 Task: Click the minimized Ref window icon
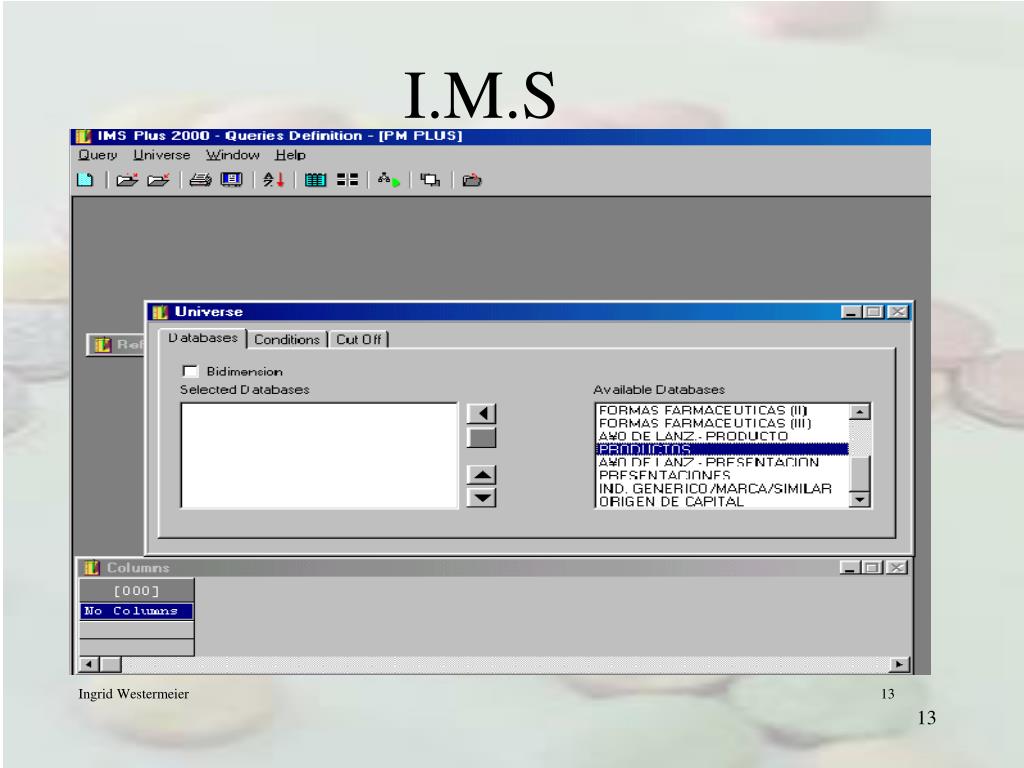point(103,344)
